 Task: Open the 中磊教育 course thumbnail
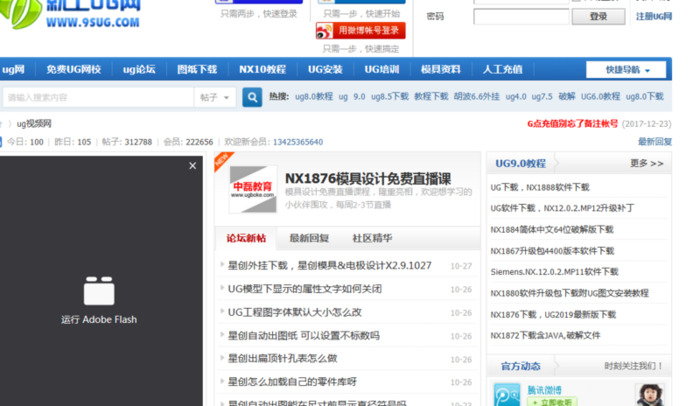(253, 189)
